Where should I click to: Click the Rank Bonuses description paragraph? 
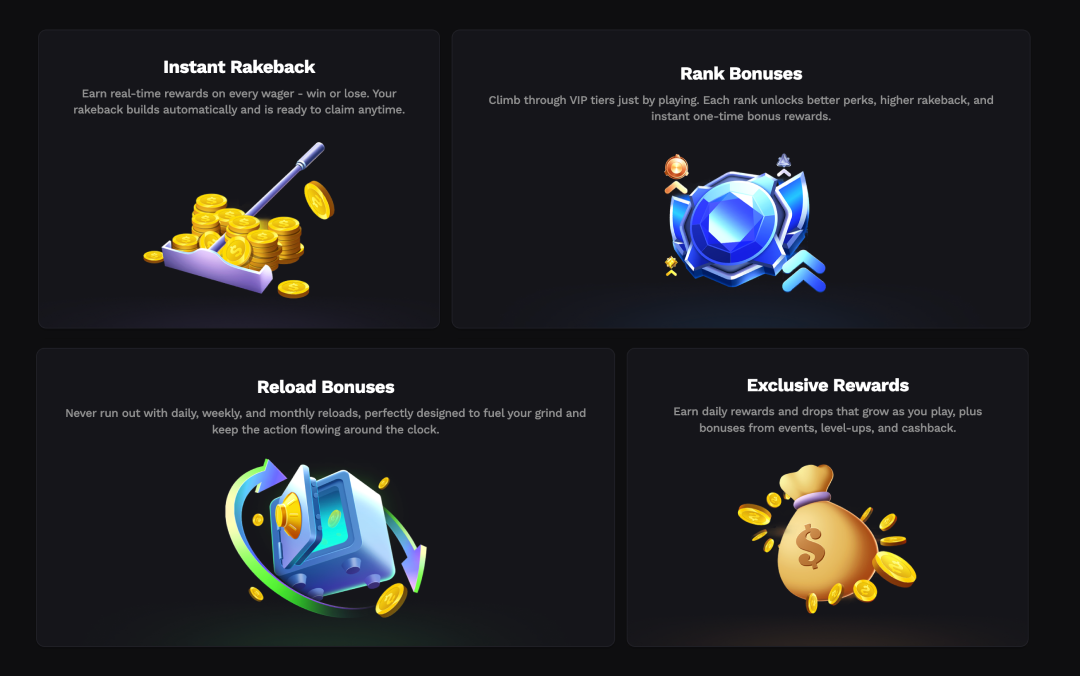741,108
